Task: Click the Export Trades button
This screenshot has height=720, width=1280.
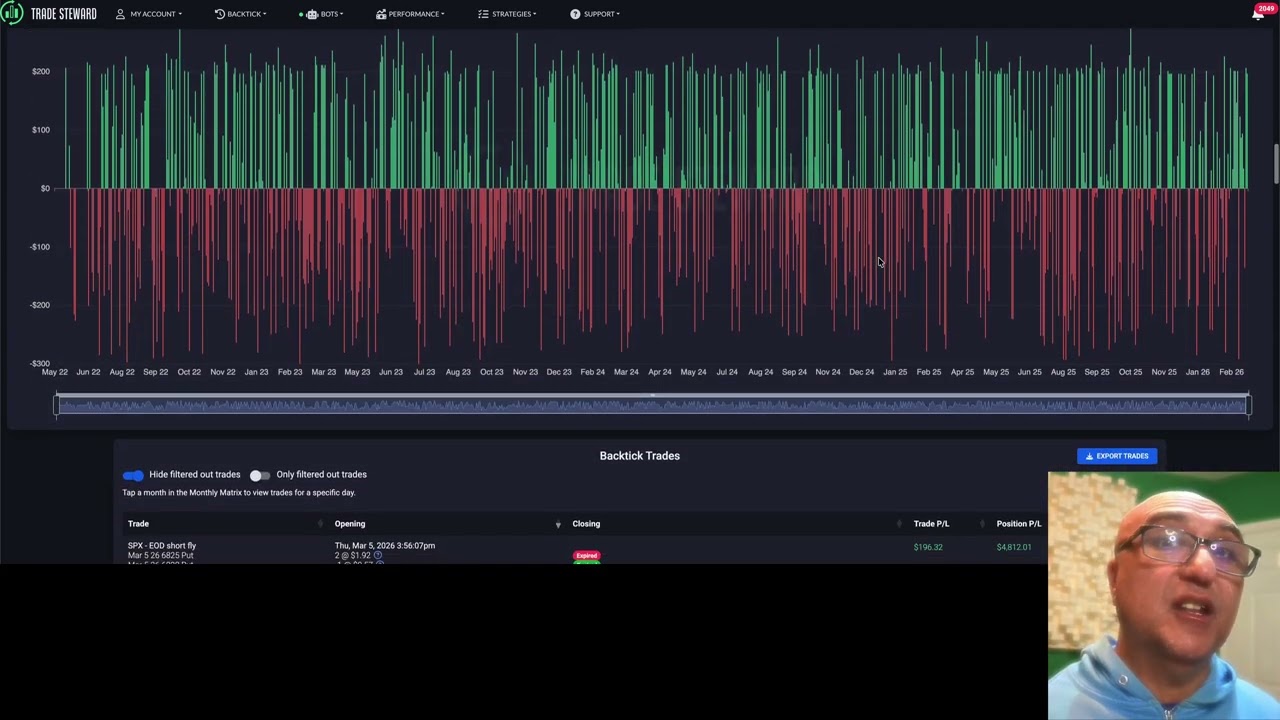Action: coord(1117,456)
